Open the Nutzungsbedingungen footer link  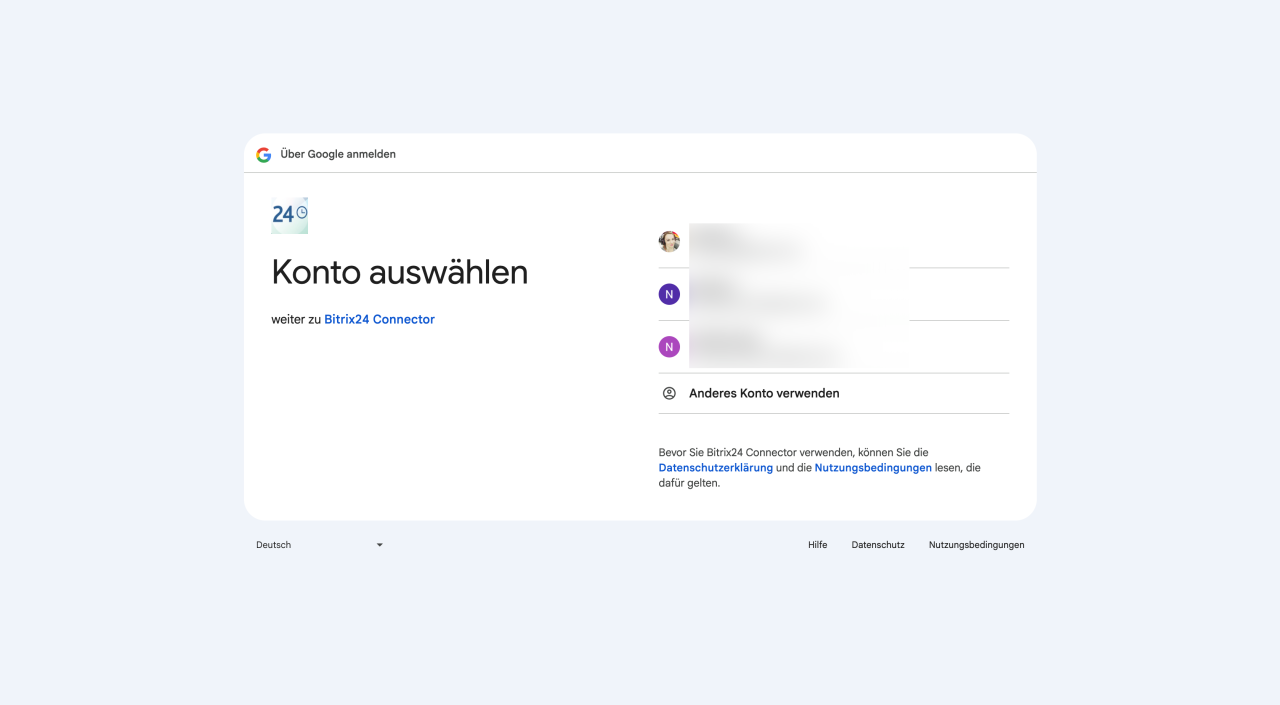point(977,545)
